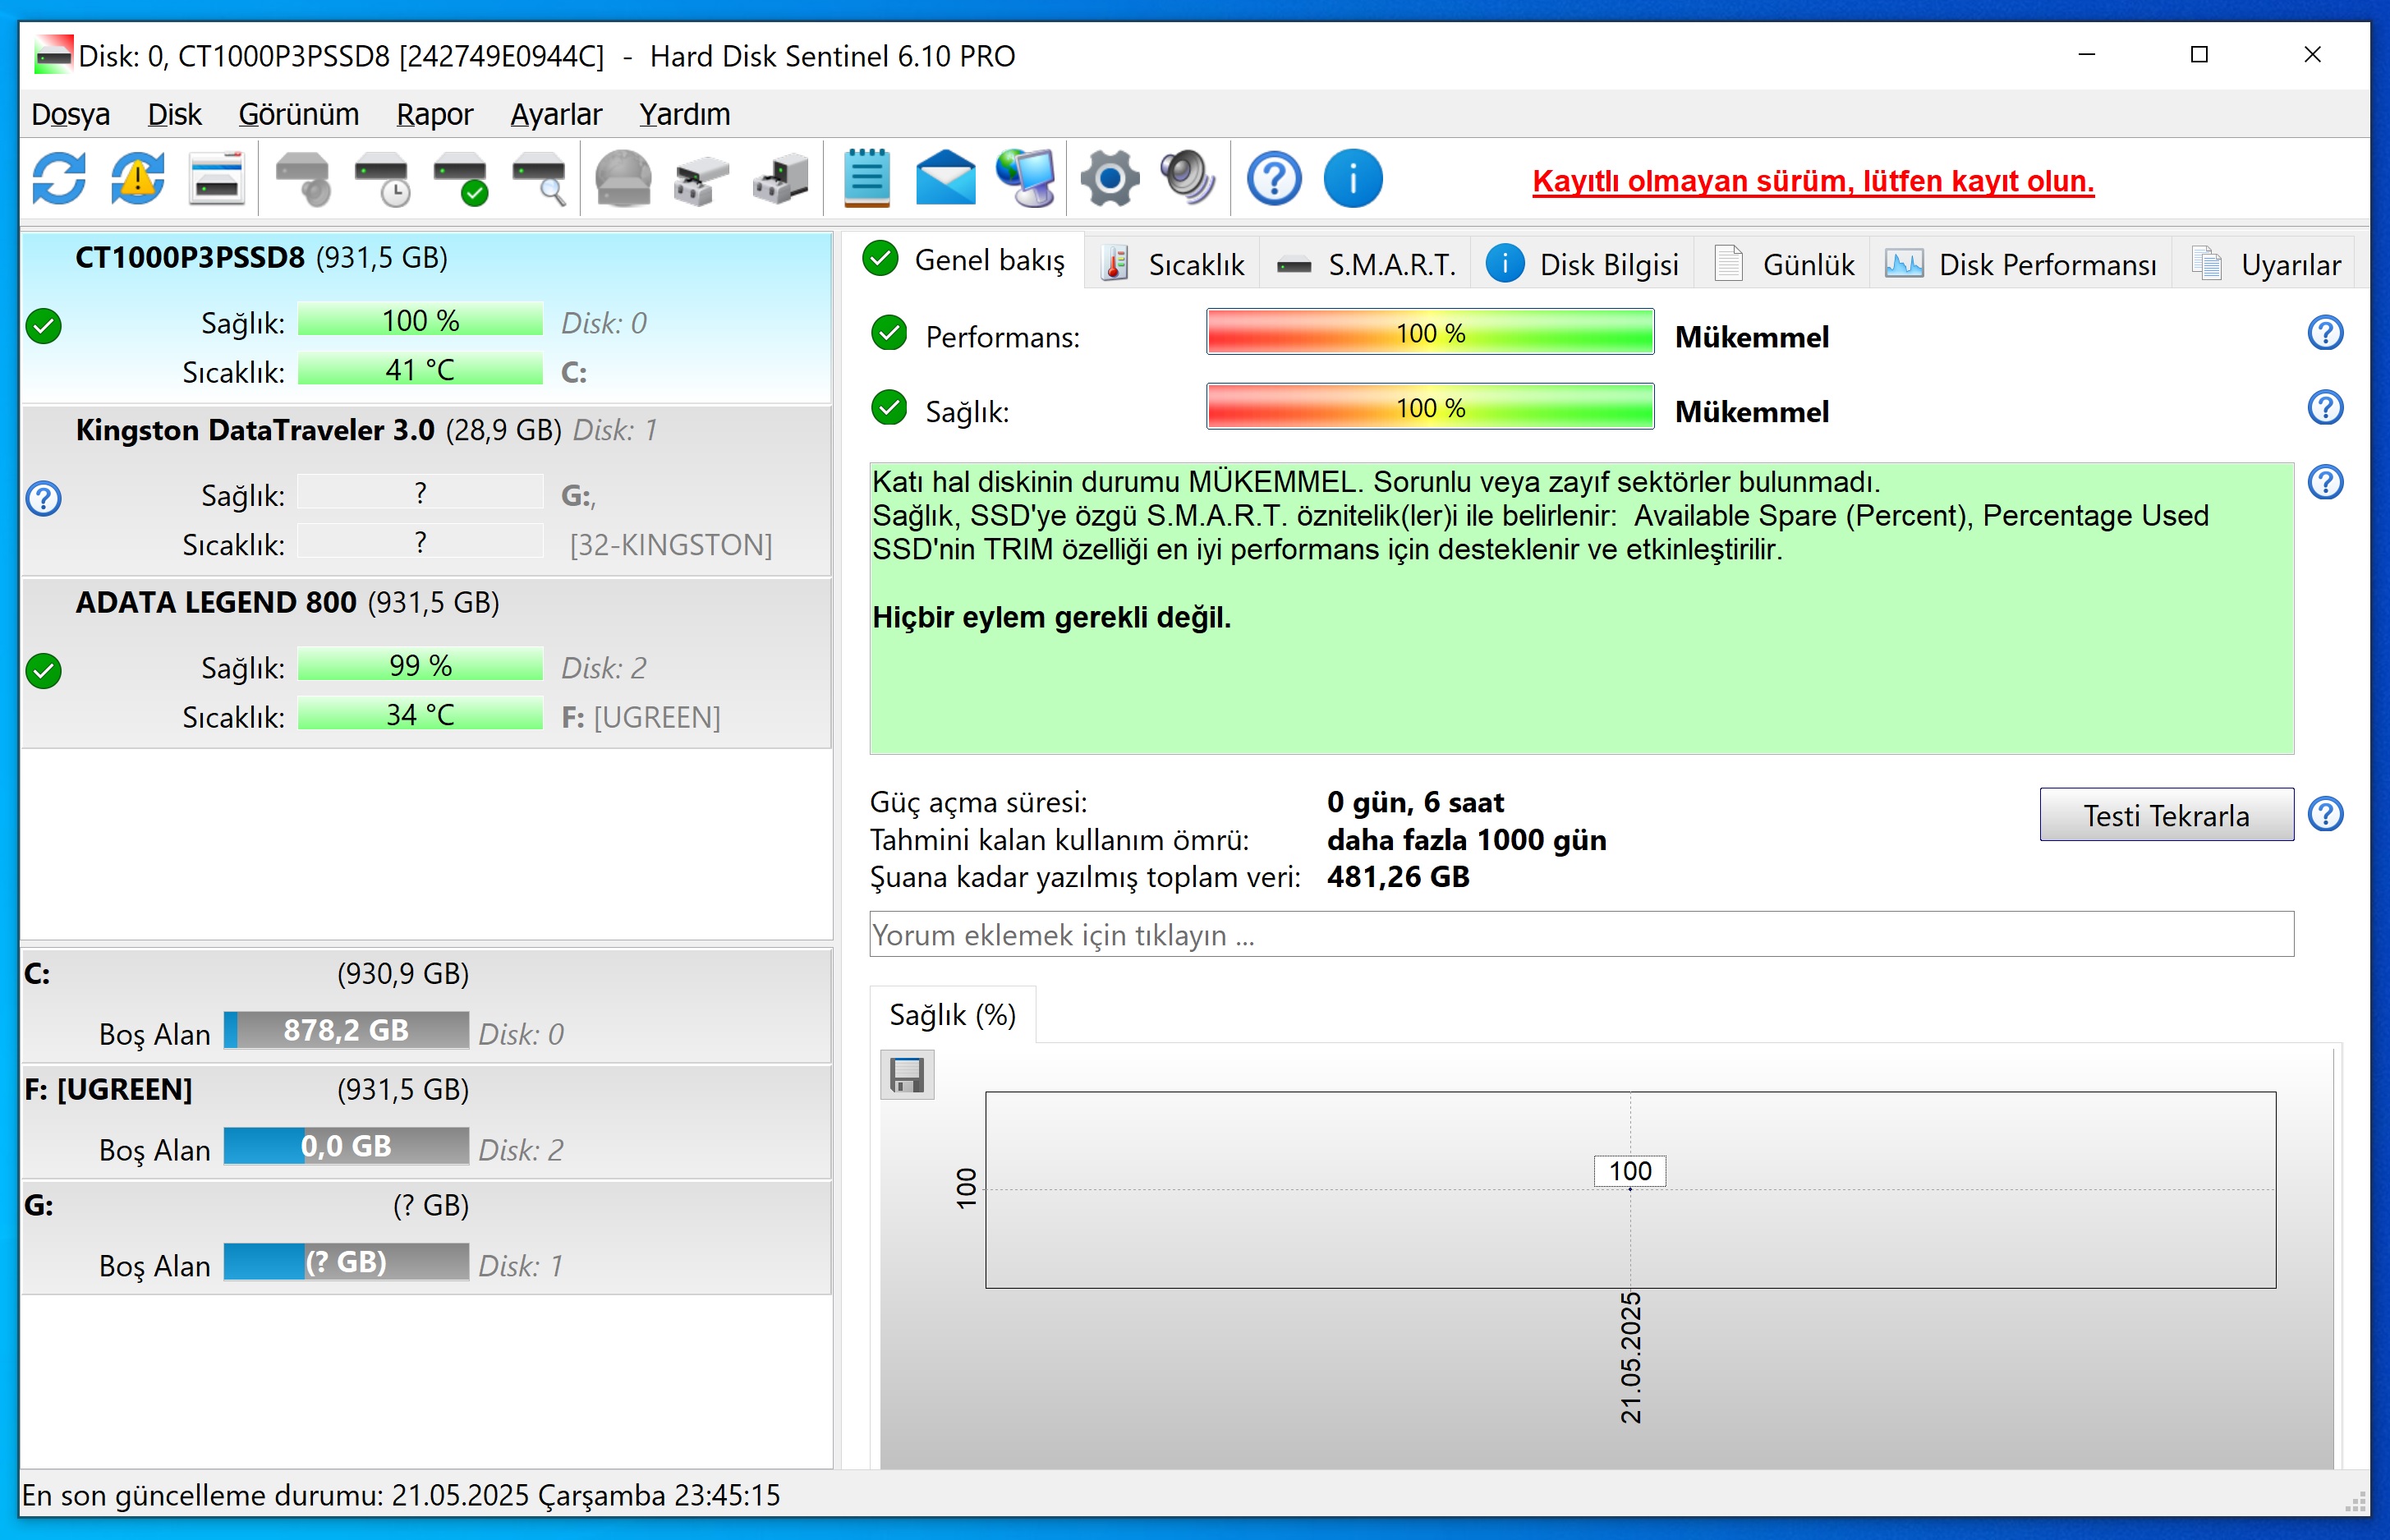Image resolution: width=2390 pixels, height=1540 pixels.
Task: Open the Yardım menu
Action: click(684, 114)
